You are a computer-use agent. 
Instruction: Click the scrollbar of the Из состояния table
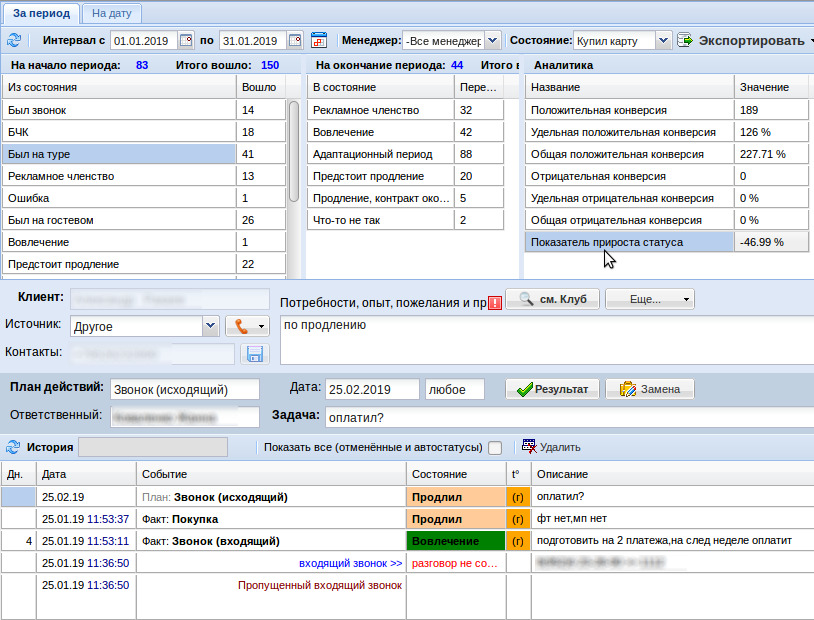pos(294,151)
